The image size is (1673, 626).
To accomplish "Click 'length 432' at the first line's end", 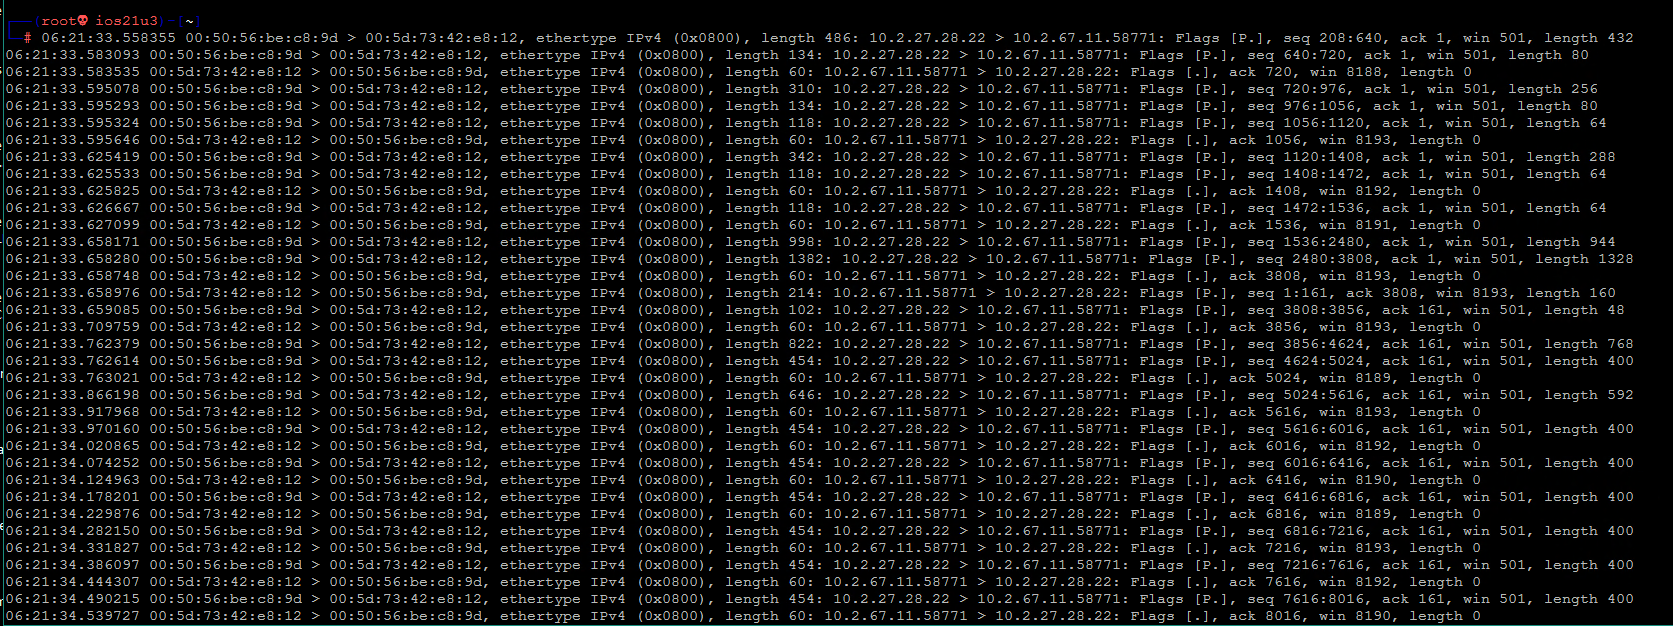I will pyautogui.click(x=1588, y=38).
